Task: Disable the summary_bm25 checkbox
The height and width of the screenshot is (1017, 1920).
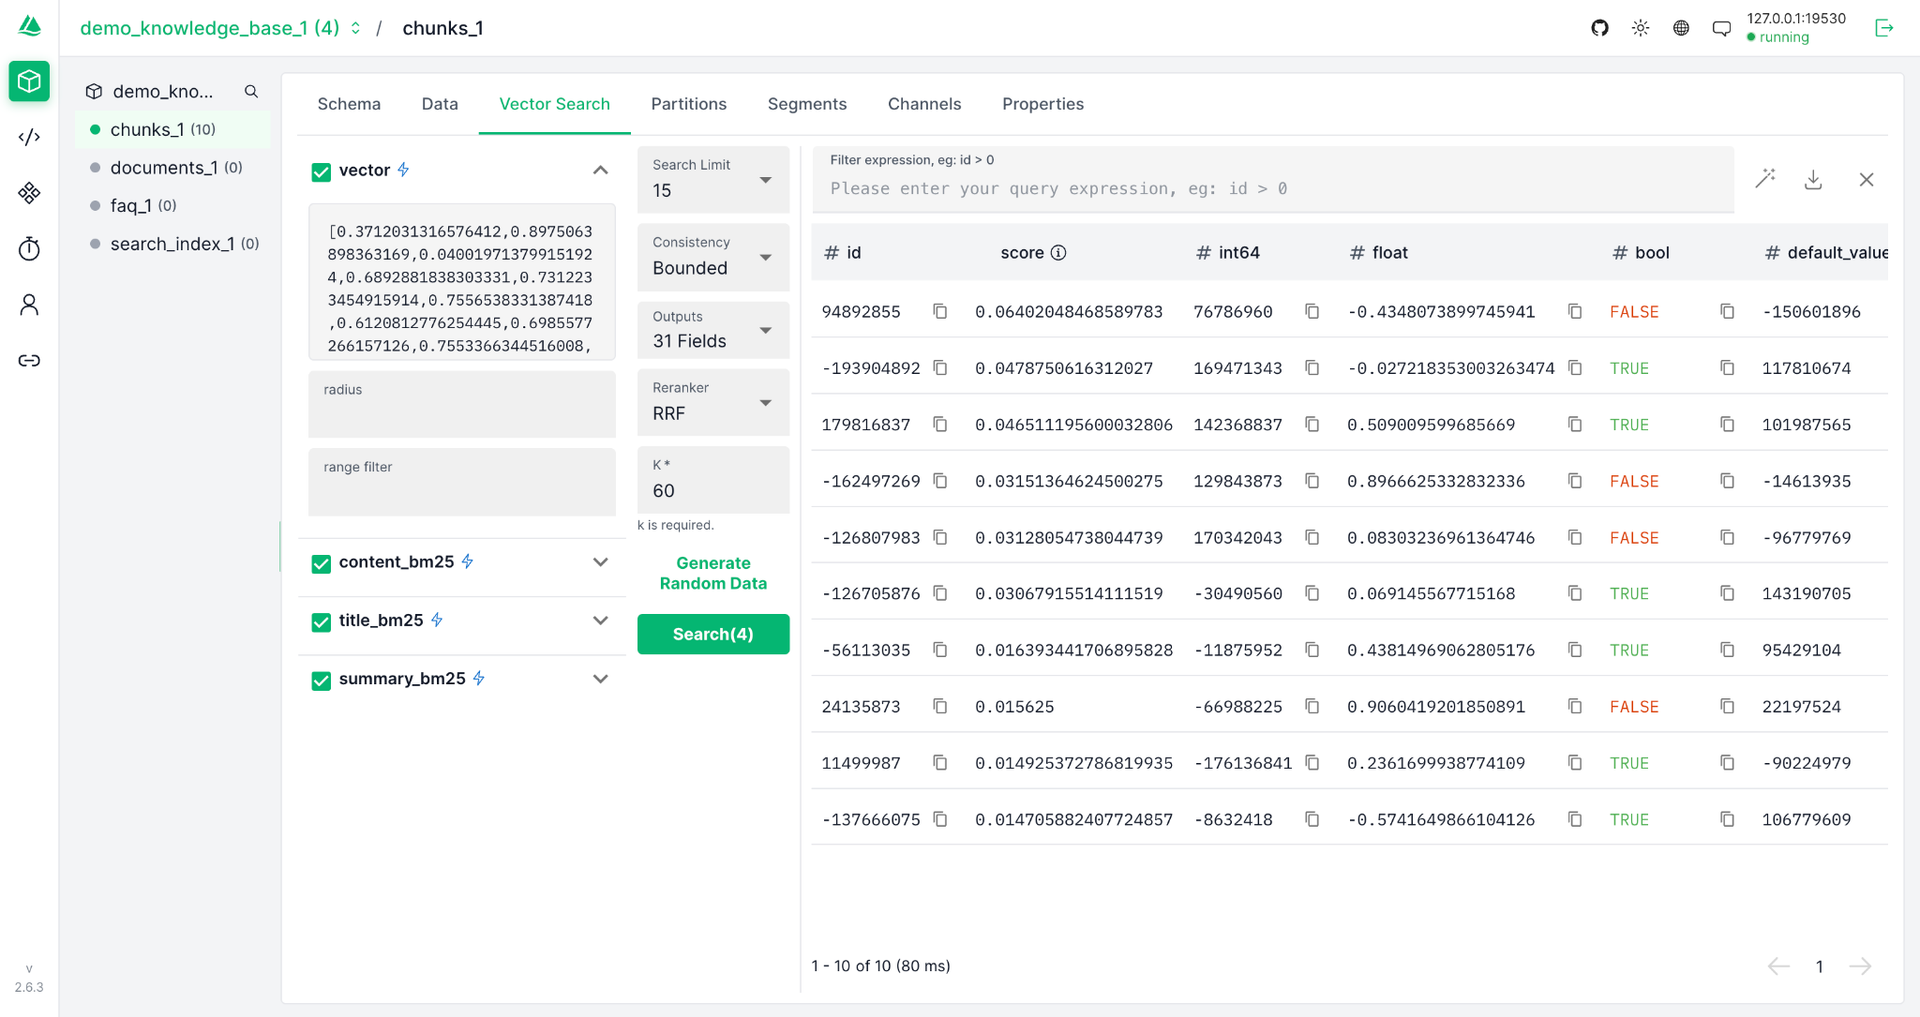Action: pos(321,681)
